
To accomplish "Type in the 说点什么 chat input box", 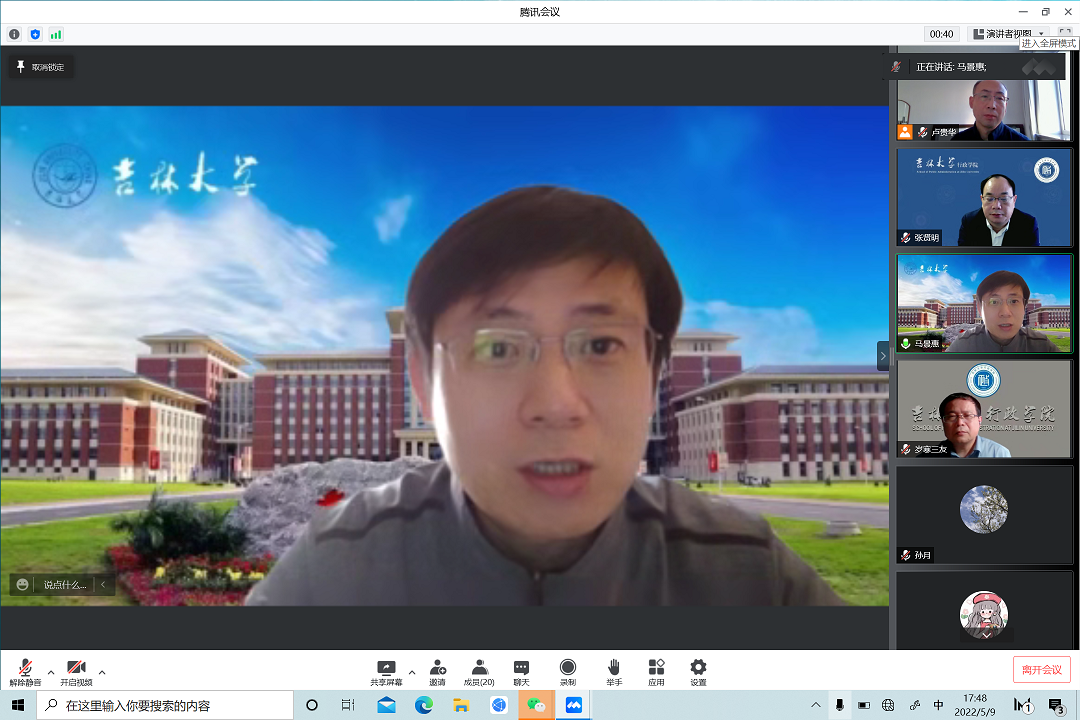I will [x=65, y=585].
